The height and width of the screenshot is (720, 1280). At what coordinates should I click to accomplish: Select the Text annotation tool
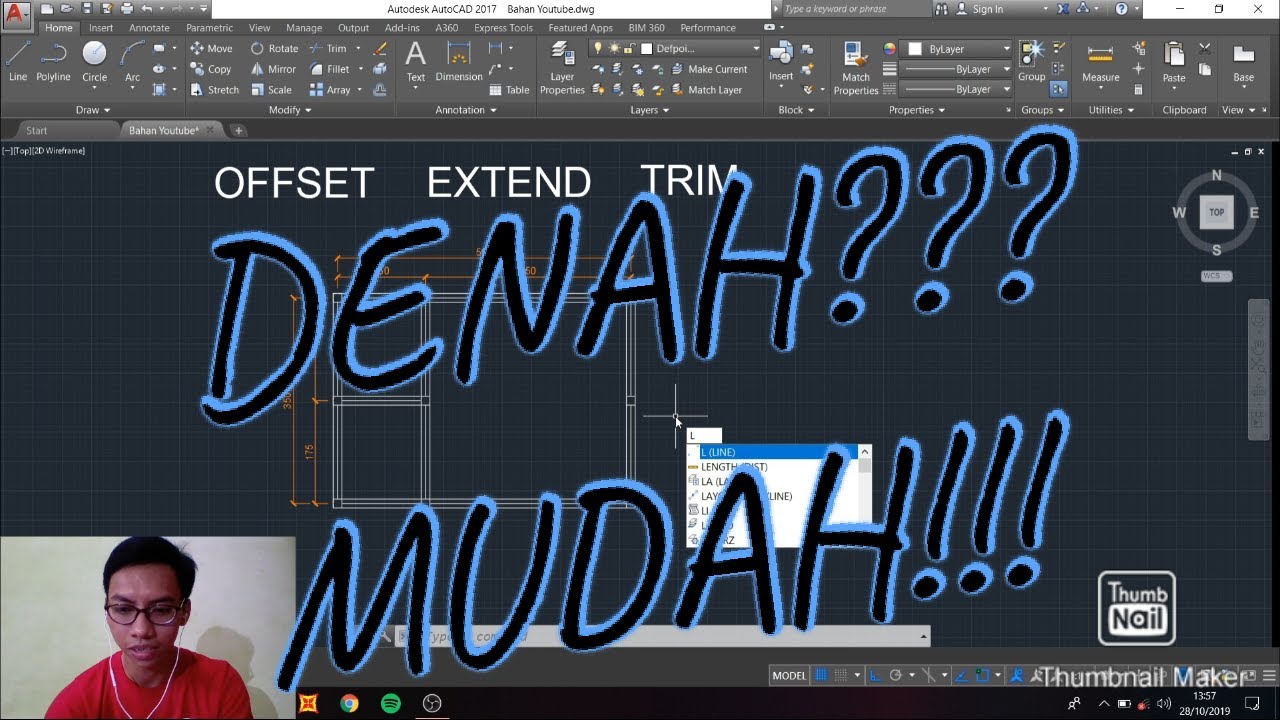coord(416,62)
